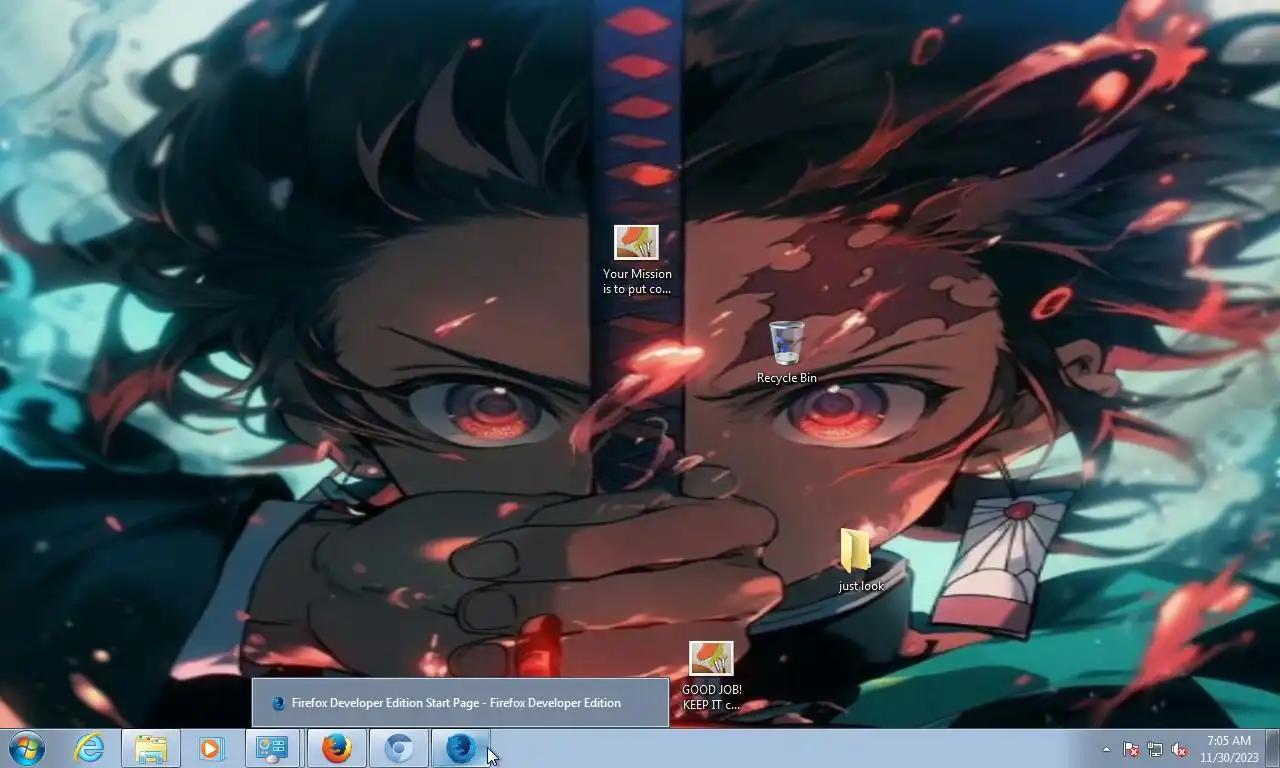Image resolution: width=1280 pixels, height=768 pixels.
Task: Open the Windows Start menu orb
Action: (x=26, y=748)
